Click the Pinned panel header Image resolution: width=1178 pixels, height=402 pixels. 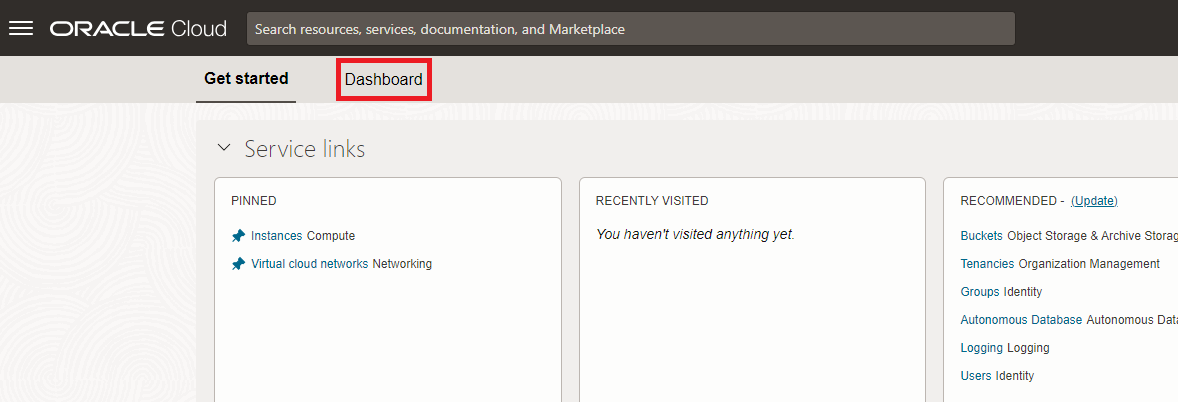pos(254,201)
